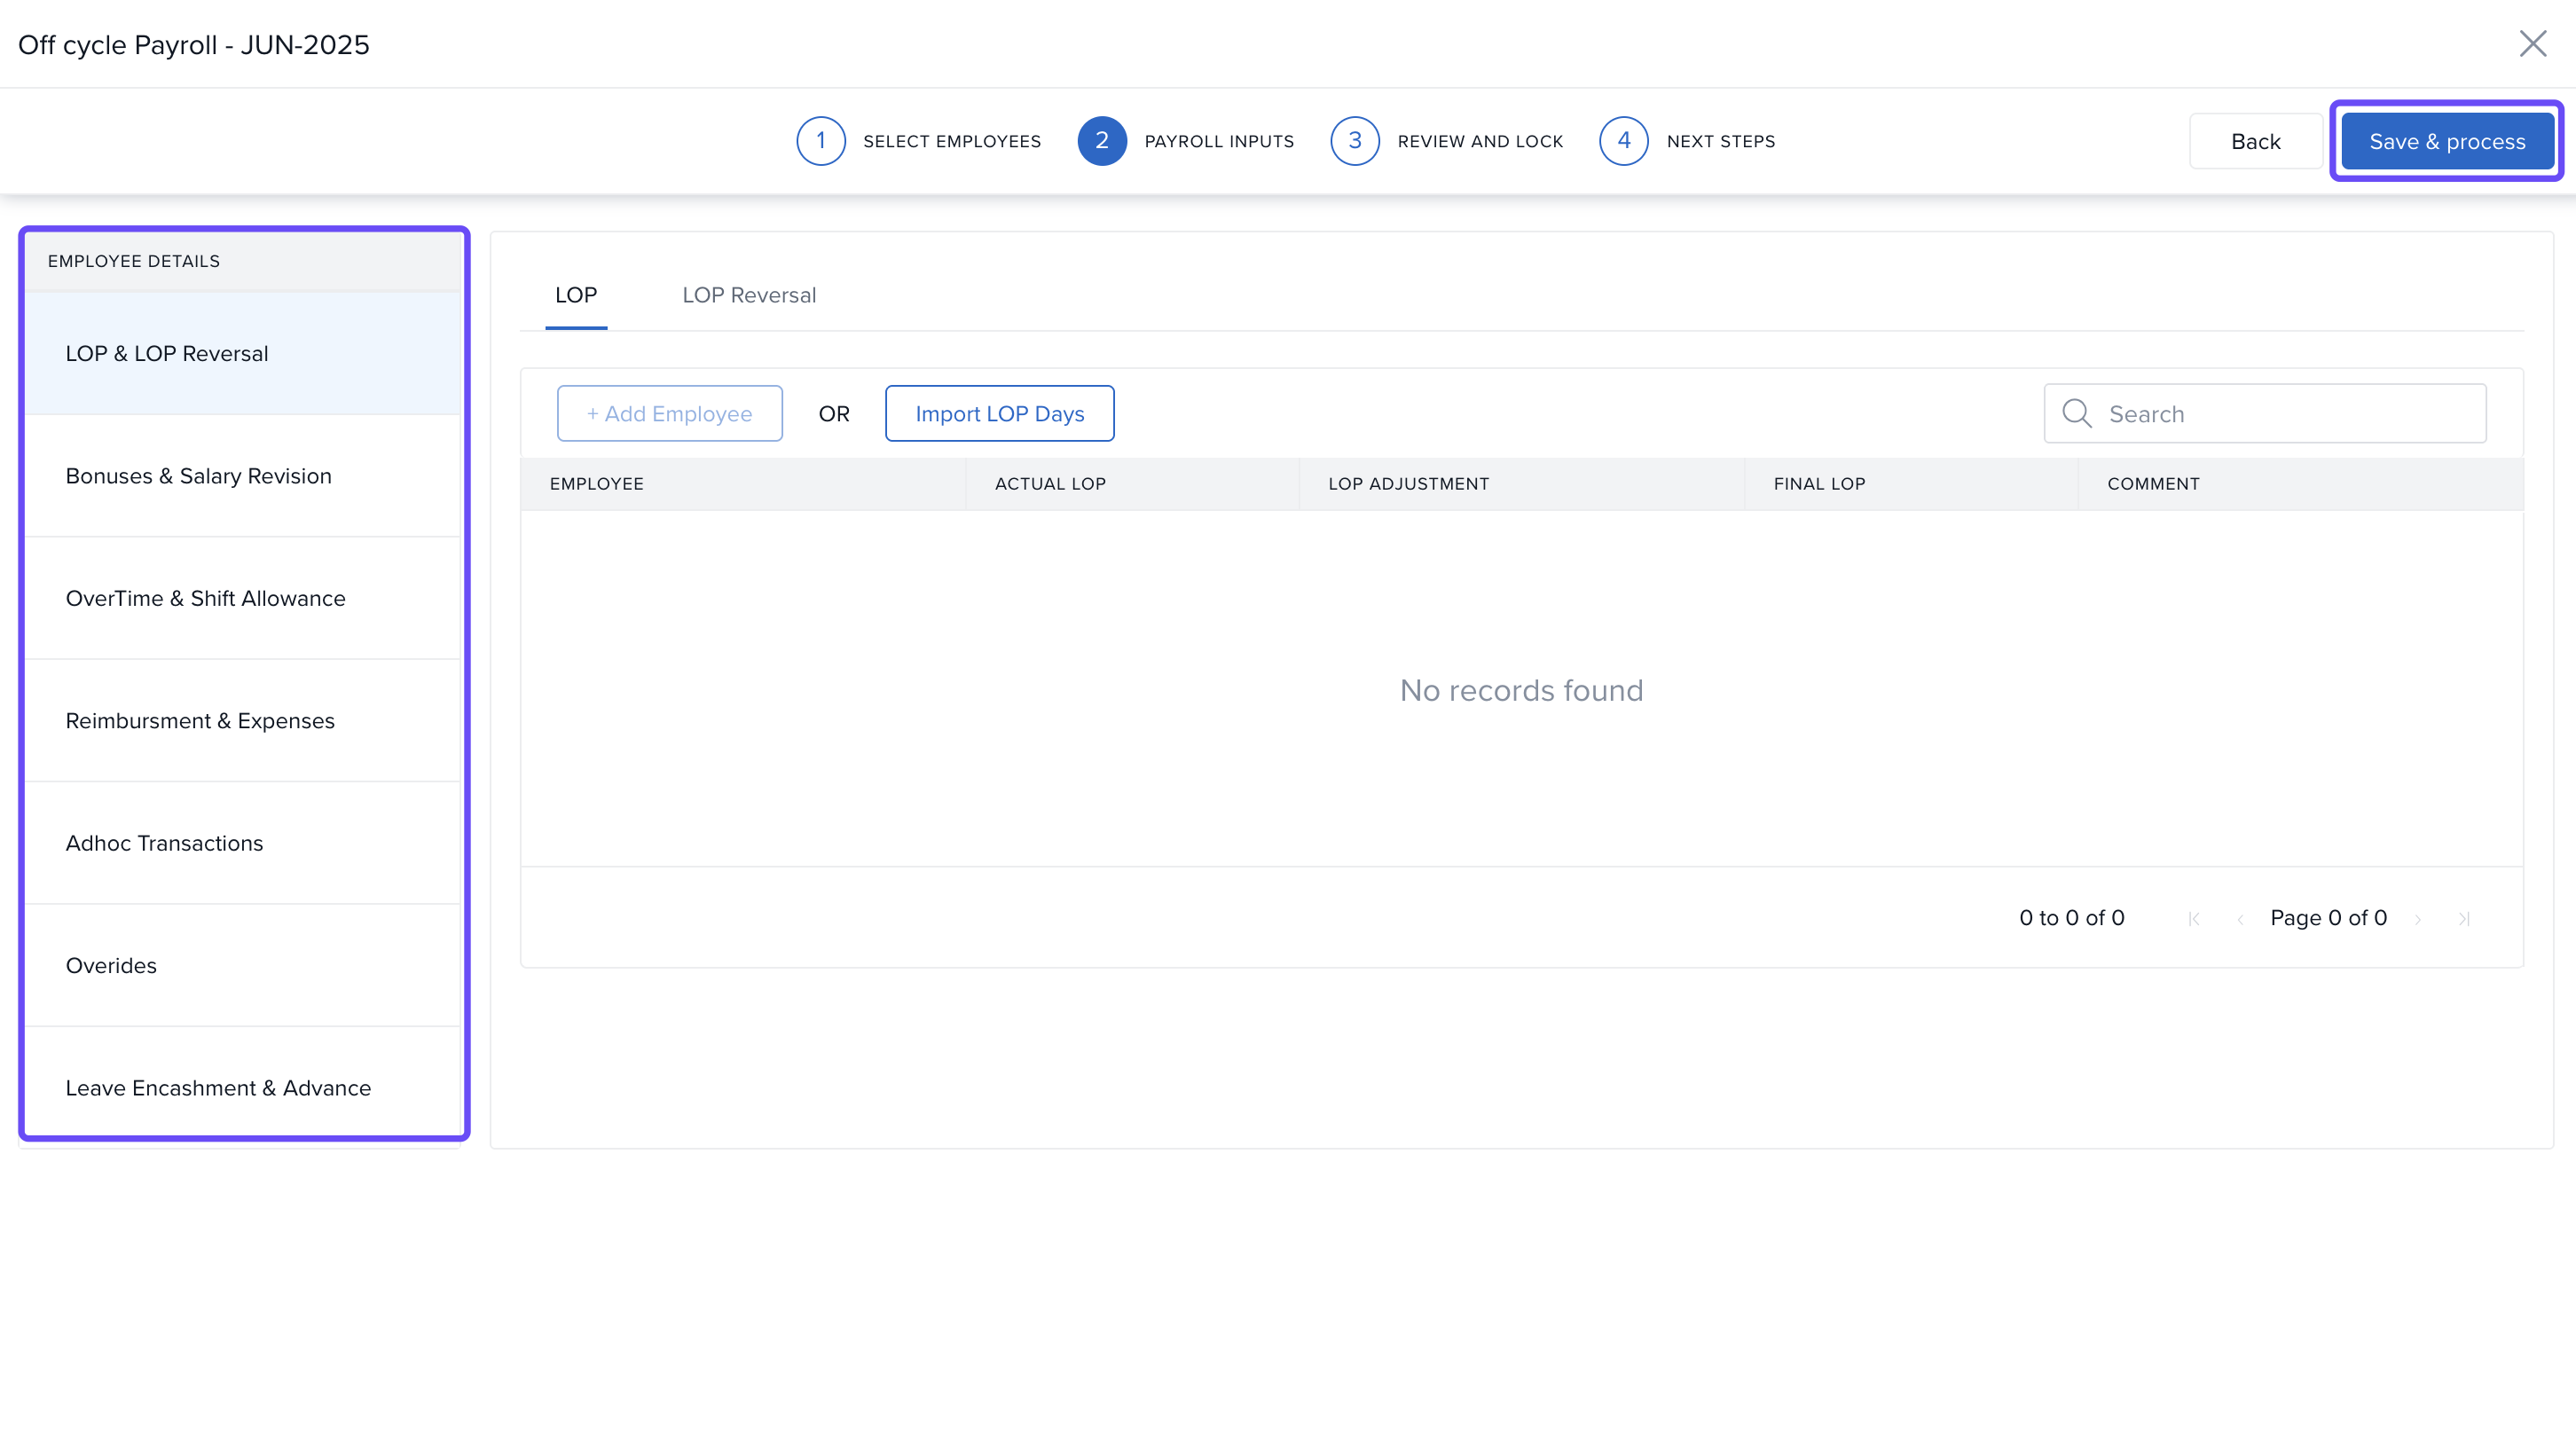Click step 4 Next Steps circle
The image size is (2576, 1429).
[1624, 141]
